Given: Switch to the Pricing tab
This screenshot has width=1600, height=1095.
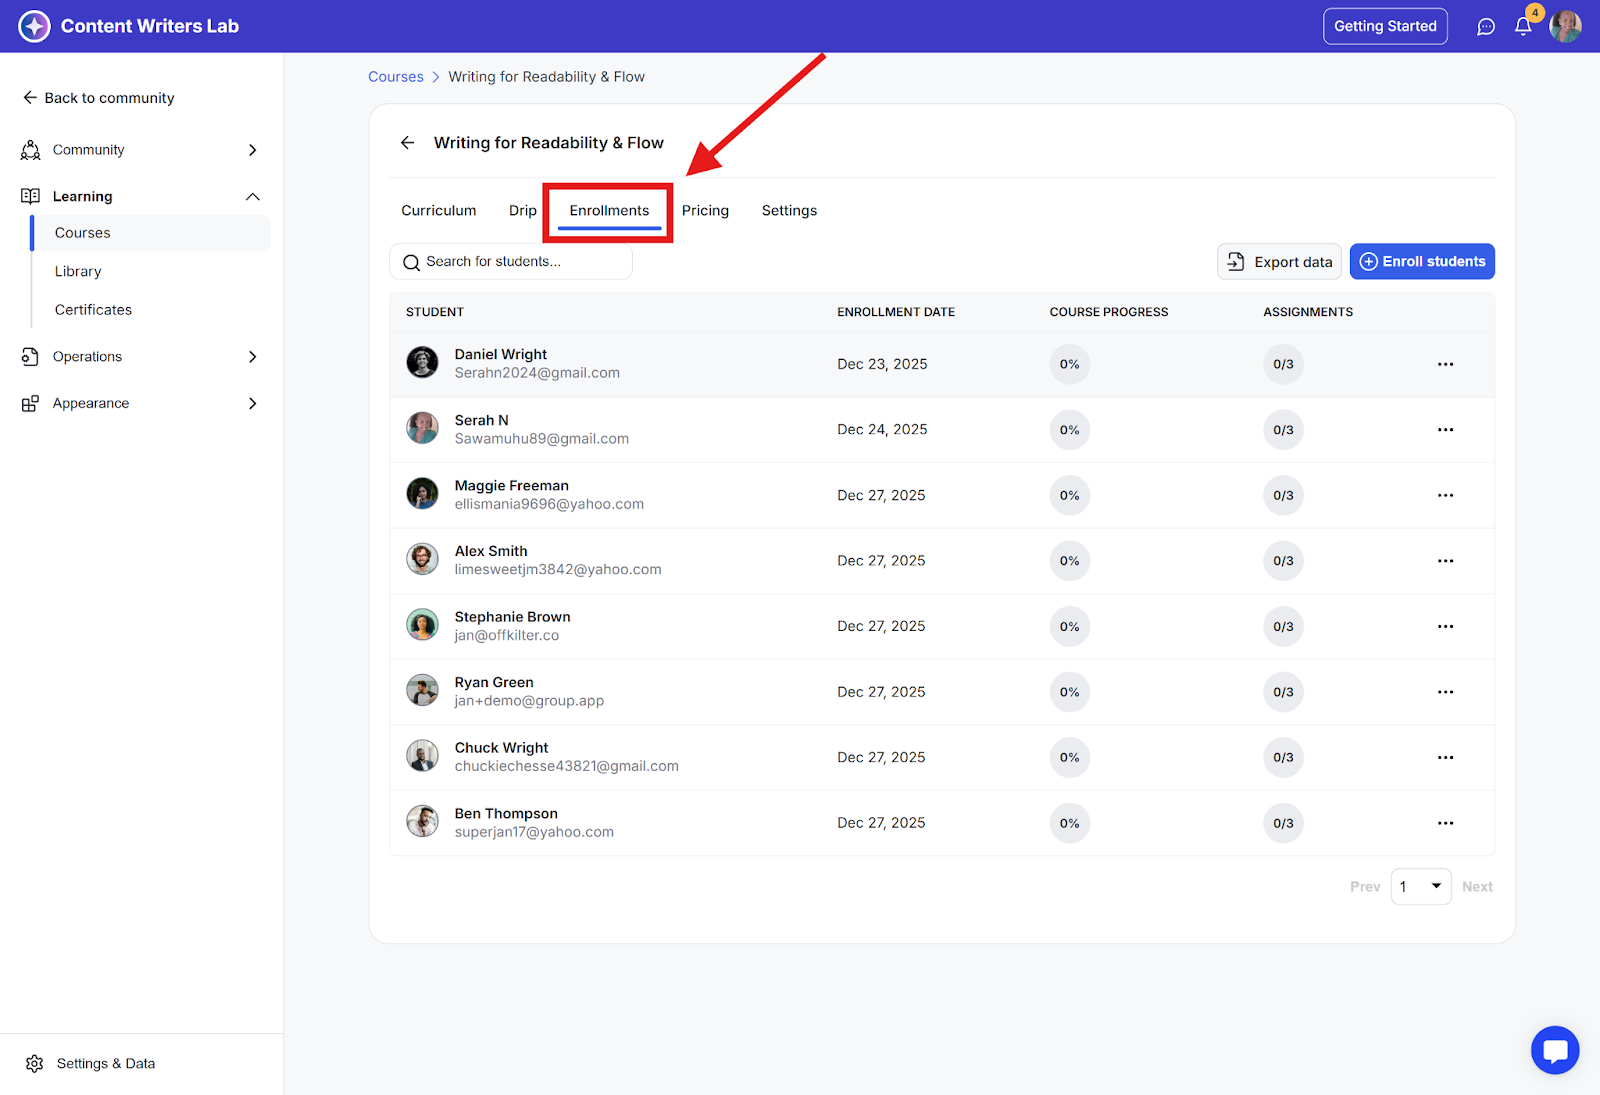Looking at the screenshot, I should pyautogui.click(x=705, y=211).
